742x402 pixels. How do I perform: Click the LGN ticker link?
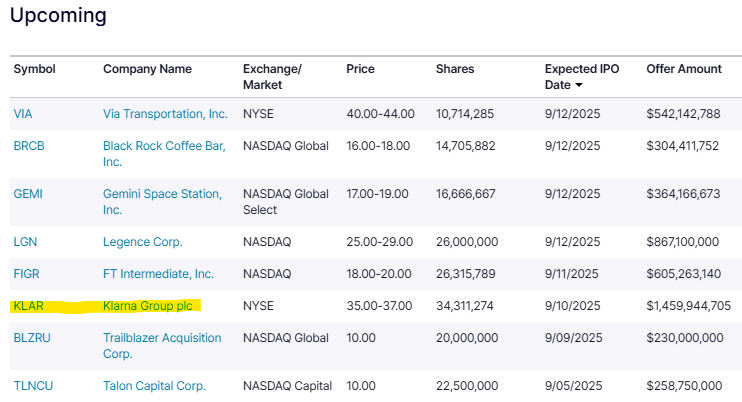24,242
